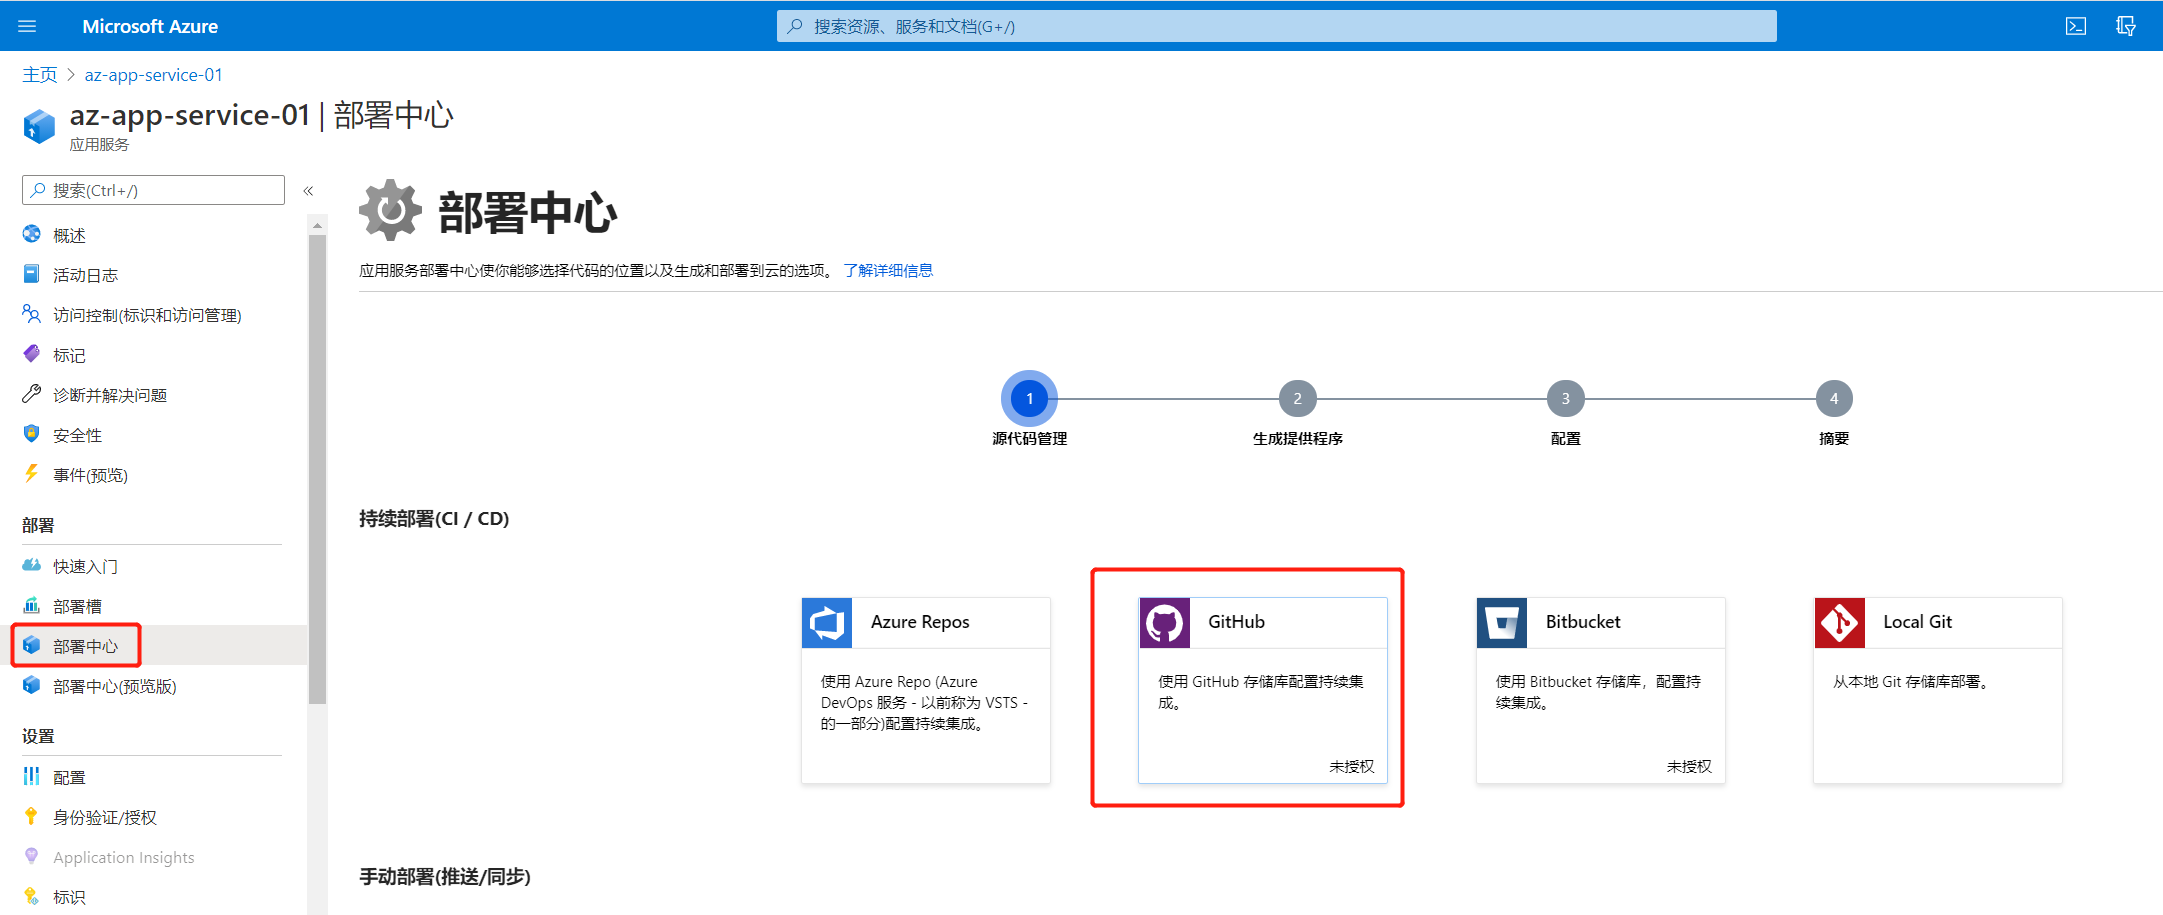This screenshot has width=2163, height=915.
Task: Click the 未授权 status on GitHub card
Action: [x=1351, y=766]
